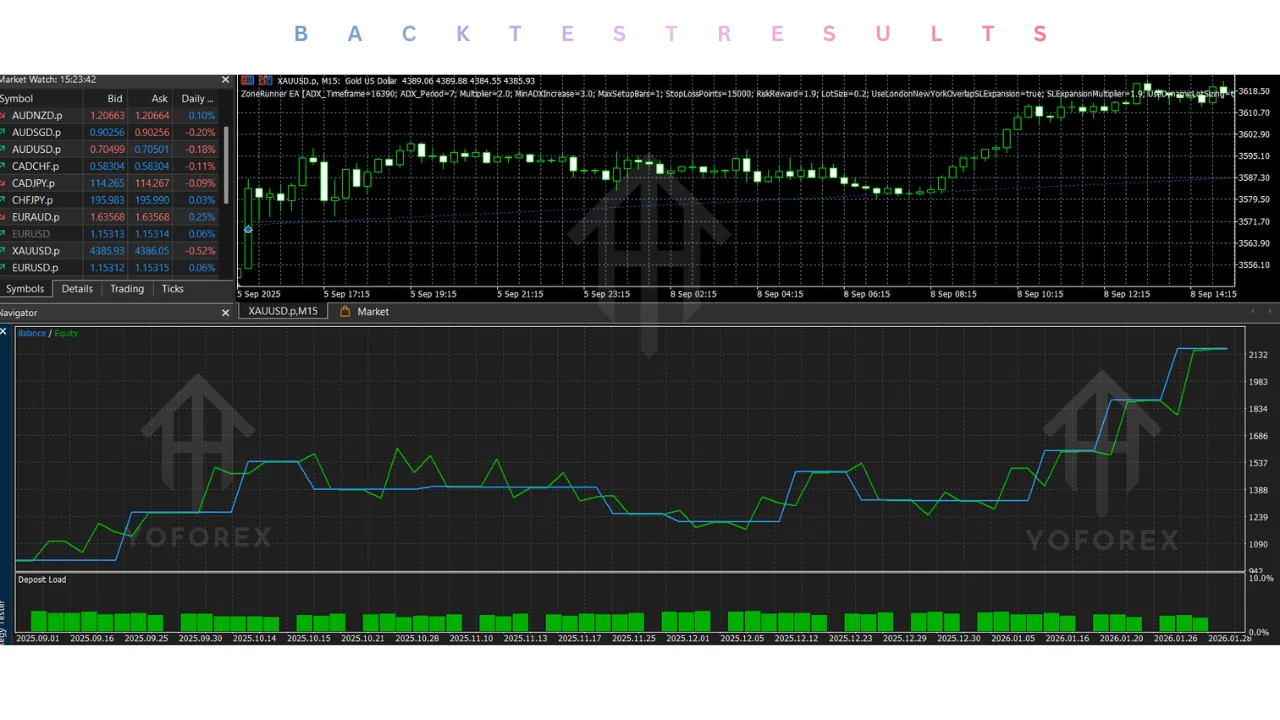Open the Trading tab in Market Watch

click(x=127, y=289)
